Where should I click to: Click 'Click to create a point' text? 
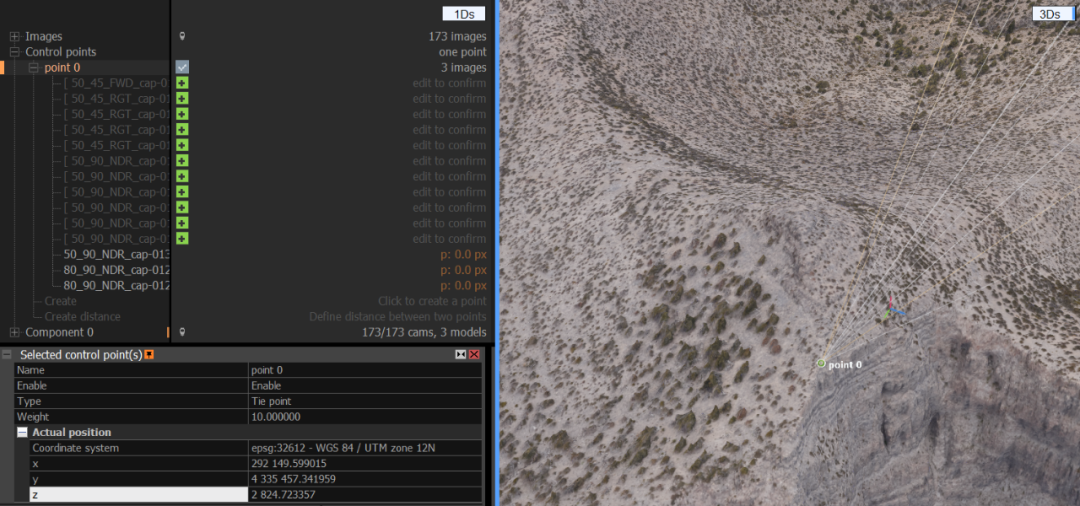point(432,301)
